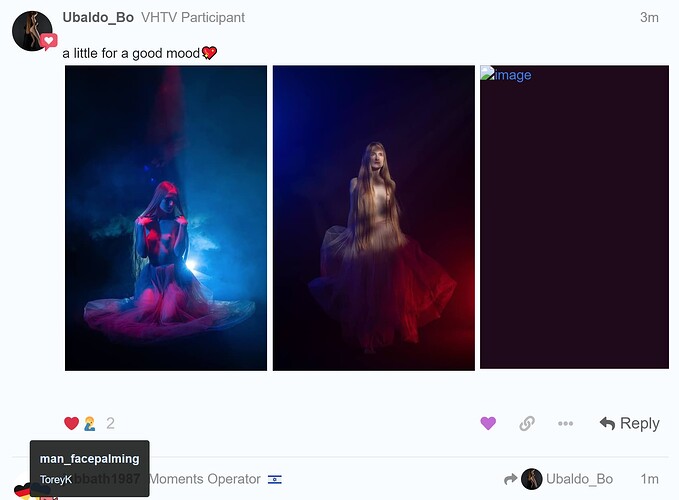679x500 pixels.
Task: Click the Reply button
Action: (630, 423)
